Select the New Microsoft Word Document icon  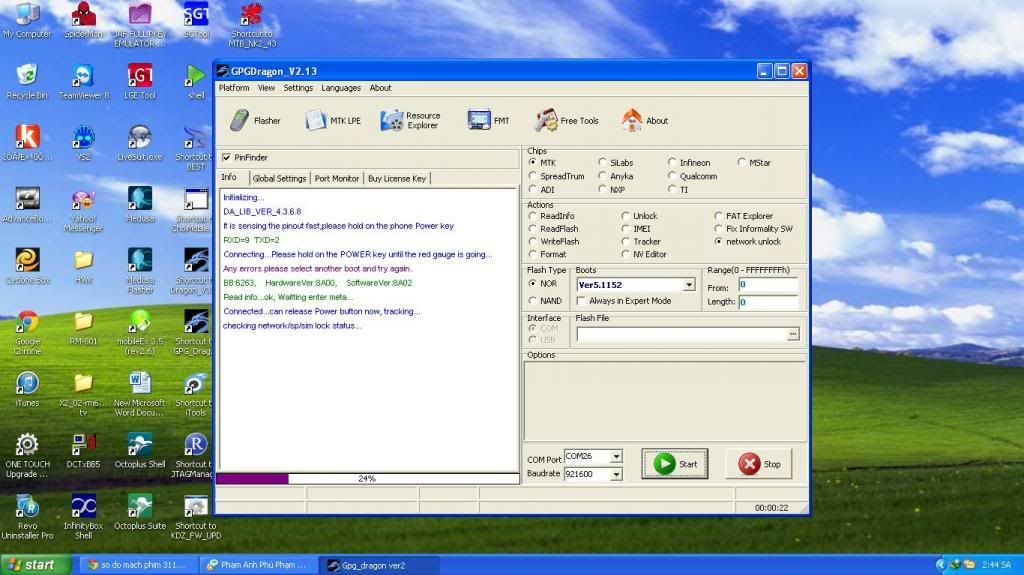tap(140, 393)
